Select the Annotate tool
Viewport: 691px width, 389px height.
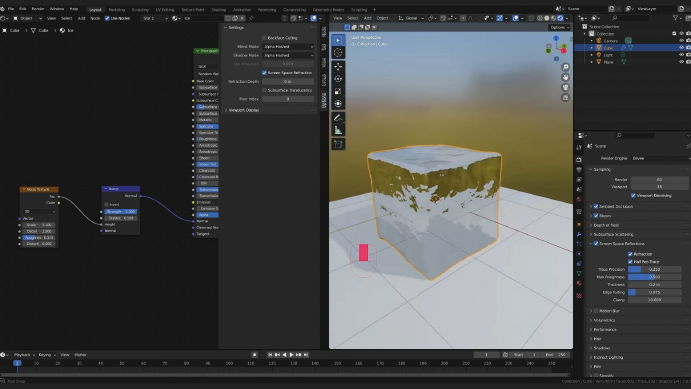(x=338, y=118)
